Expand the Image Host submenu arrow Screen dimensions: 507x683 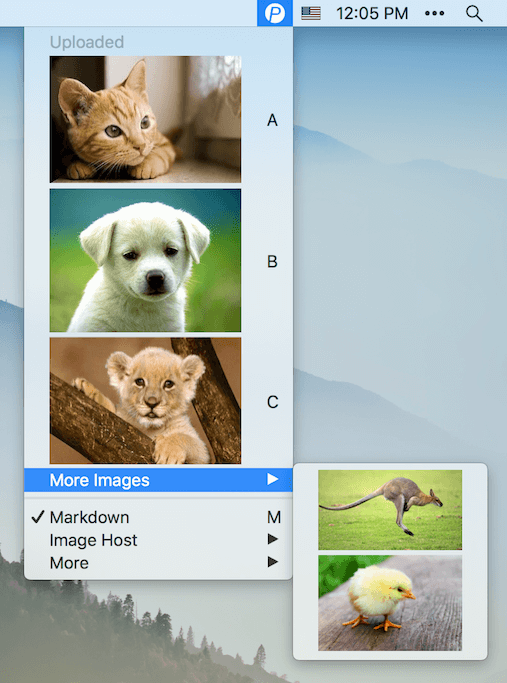pos(273,539)
